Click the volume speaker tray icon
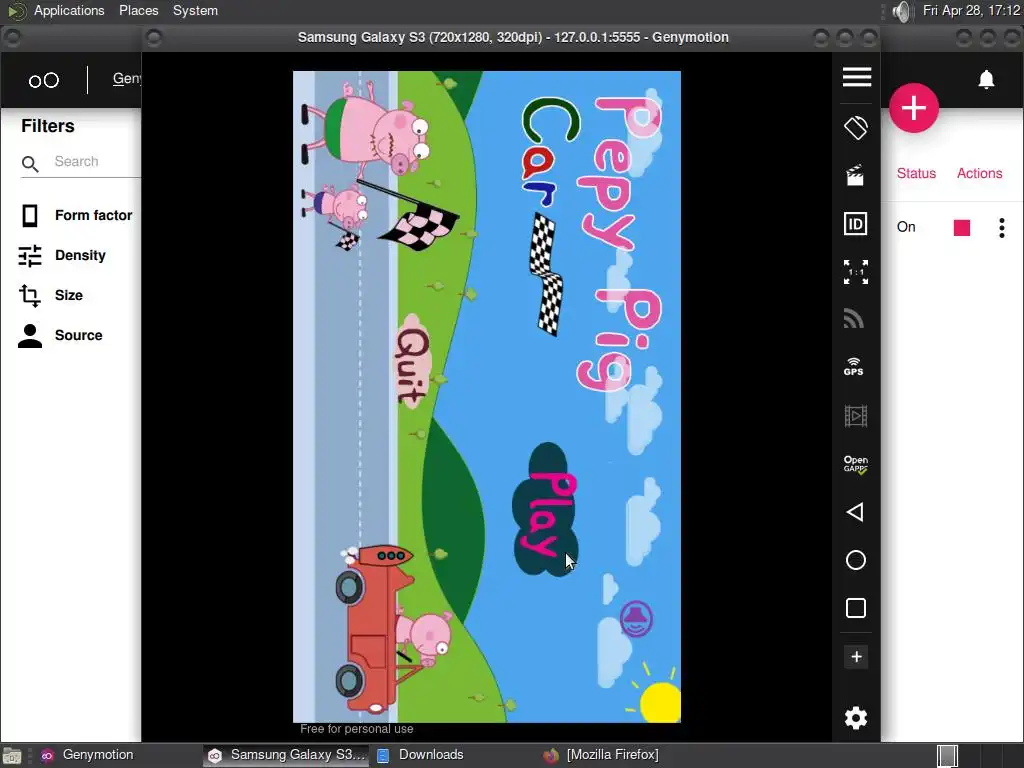 coord(901,11)
